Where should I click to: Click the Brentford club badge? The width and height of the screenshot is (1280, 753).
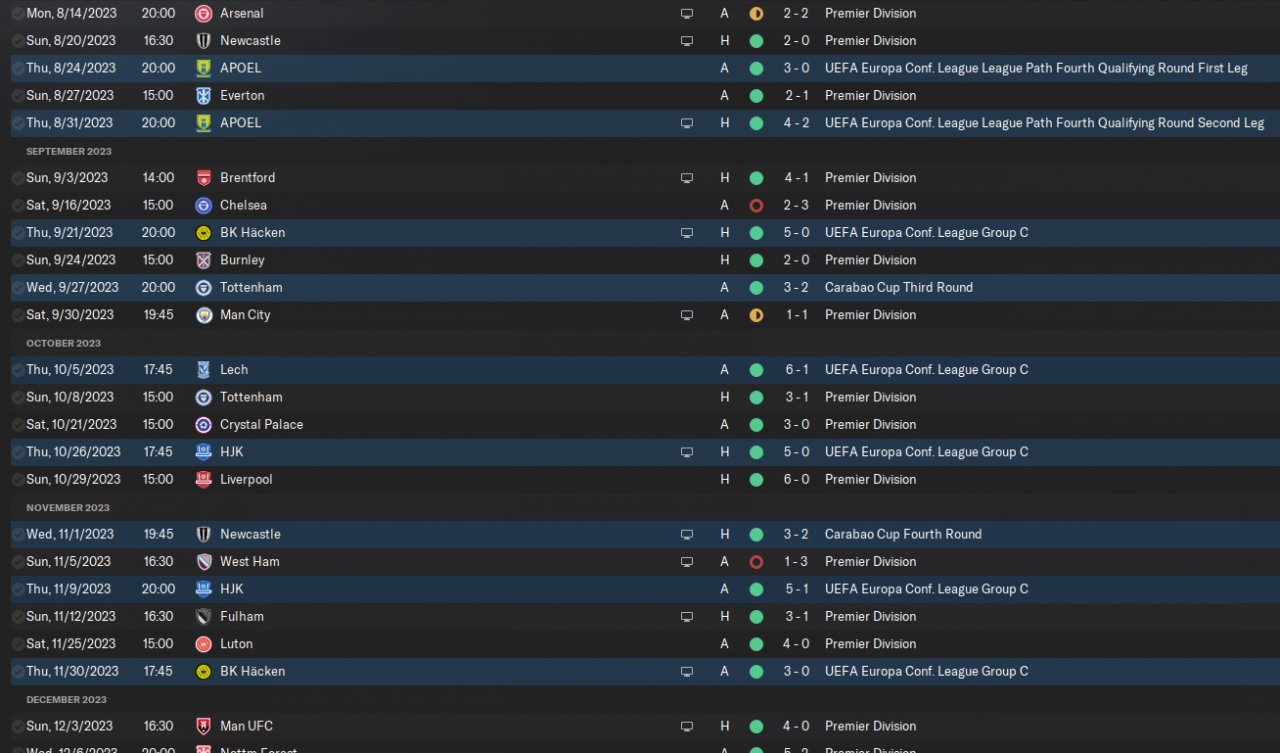[203, 178]
